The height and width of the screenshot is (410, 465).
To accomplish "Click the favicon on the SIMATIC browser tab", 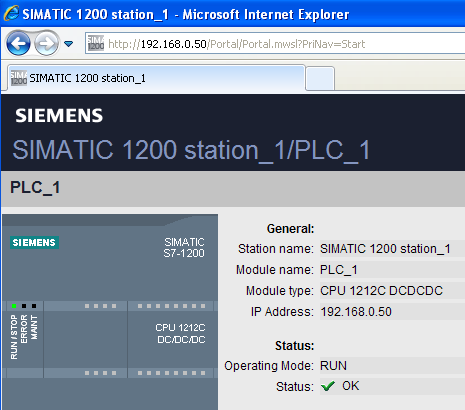I will click(19, 78).
